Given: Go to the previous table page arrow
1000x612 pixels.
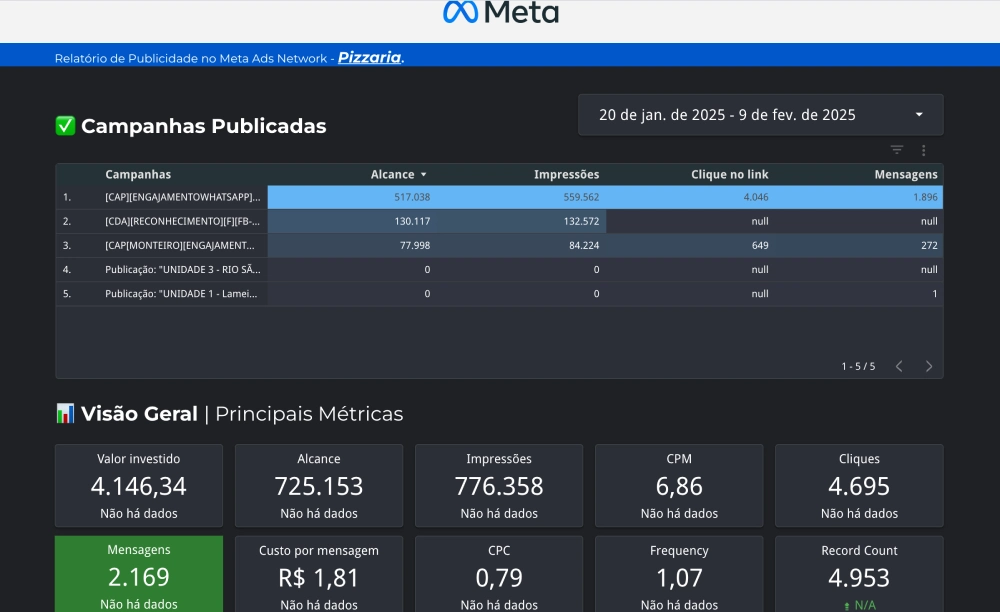Looking at the screenshot, I should pyautogui.click(x=899, y=366).
